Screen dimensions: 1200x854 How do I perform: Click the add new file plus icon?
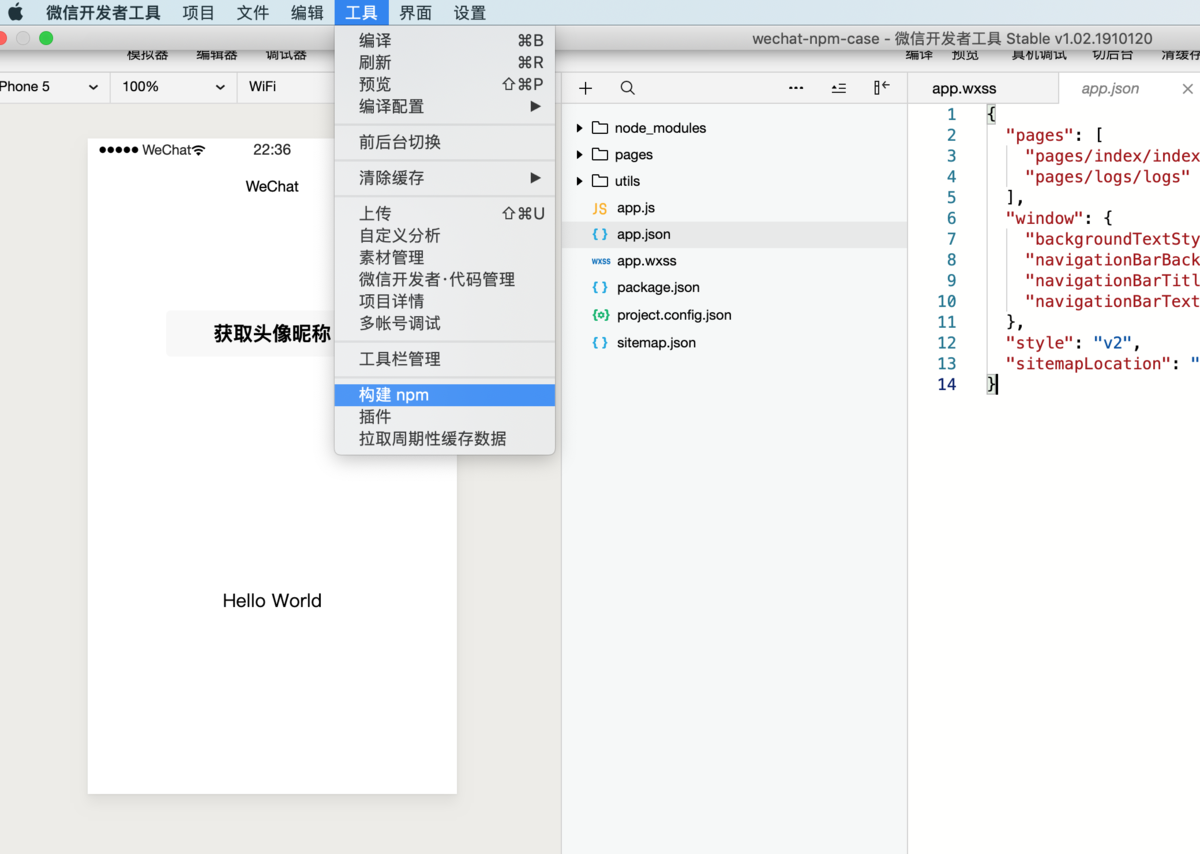click(586, 88)
